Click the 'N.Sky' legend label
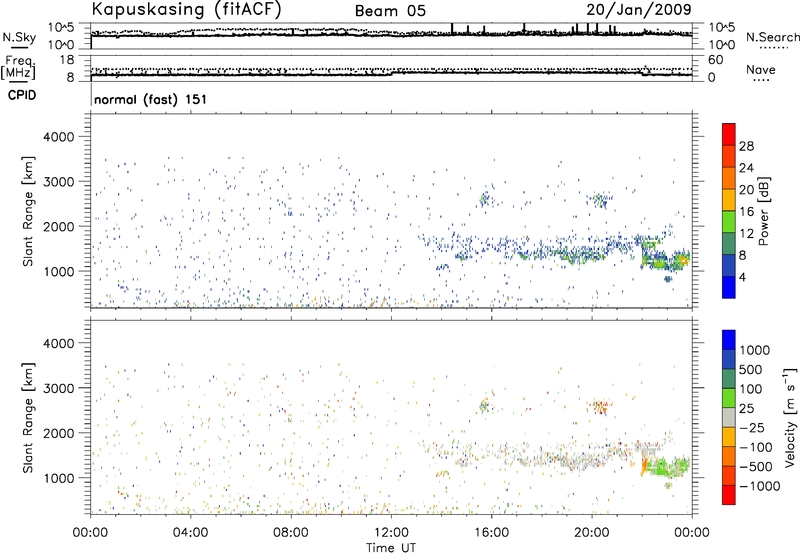The height and width of the screenshot is (554, 800). (19, 37)
